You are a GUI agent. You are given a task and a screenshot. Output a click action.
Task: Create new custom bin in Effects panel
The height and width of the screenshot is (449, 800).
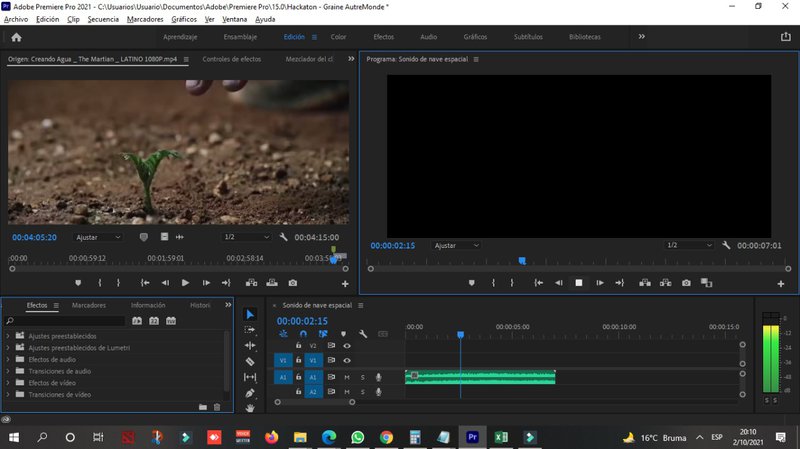click(x=203, y=407)
